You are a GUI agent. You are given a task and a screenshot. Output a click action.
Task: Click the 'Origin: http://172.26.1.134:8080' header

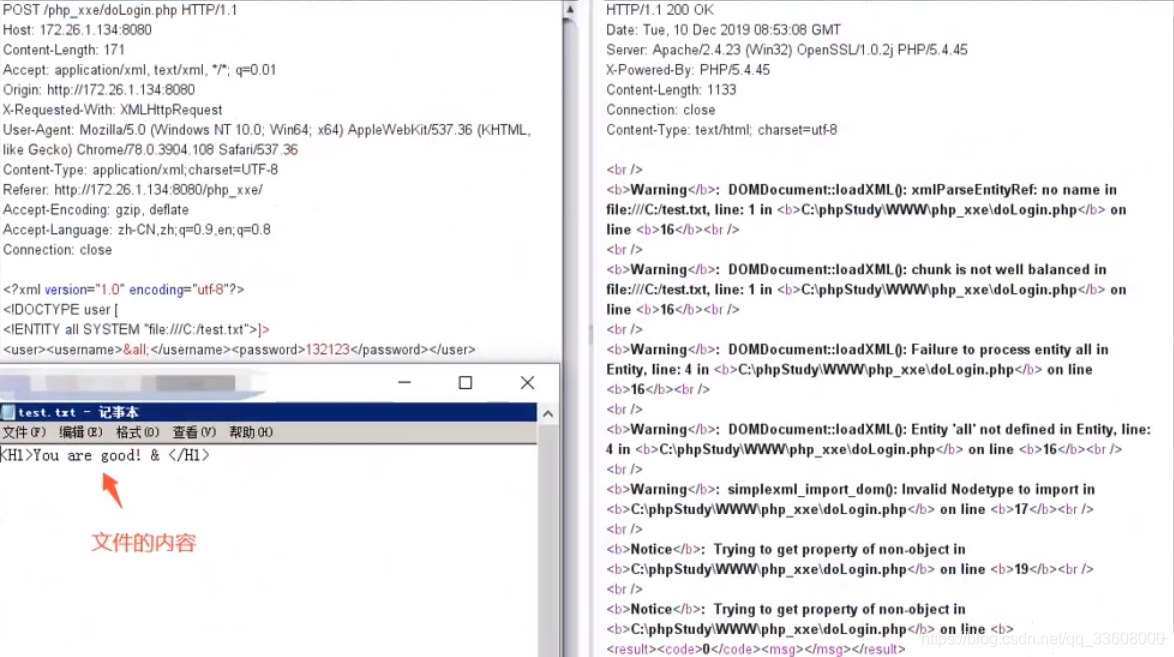pyautogui.click(x=99, y=90)
